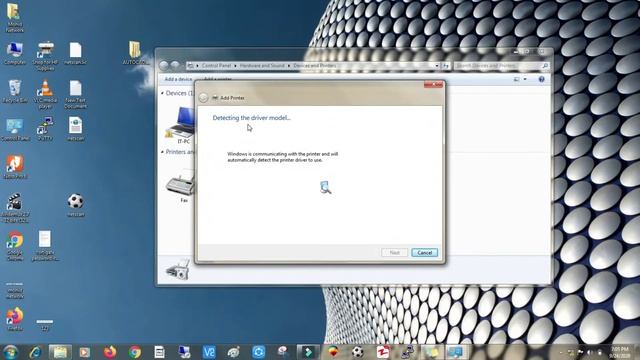The height and width of the screenshot is (360, 640).
Task: Click Add a device in Devices and Printers toolbar
Action: tap(178, 79)
